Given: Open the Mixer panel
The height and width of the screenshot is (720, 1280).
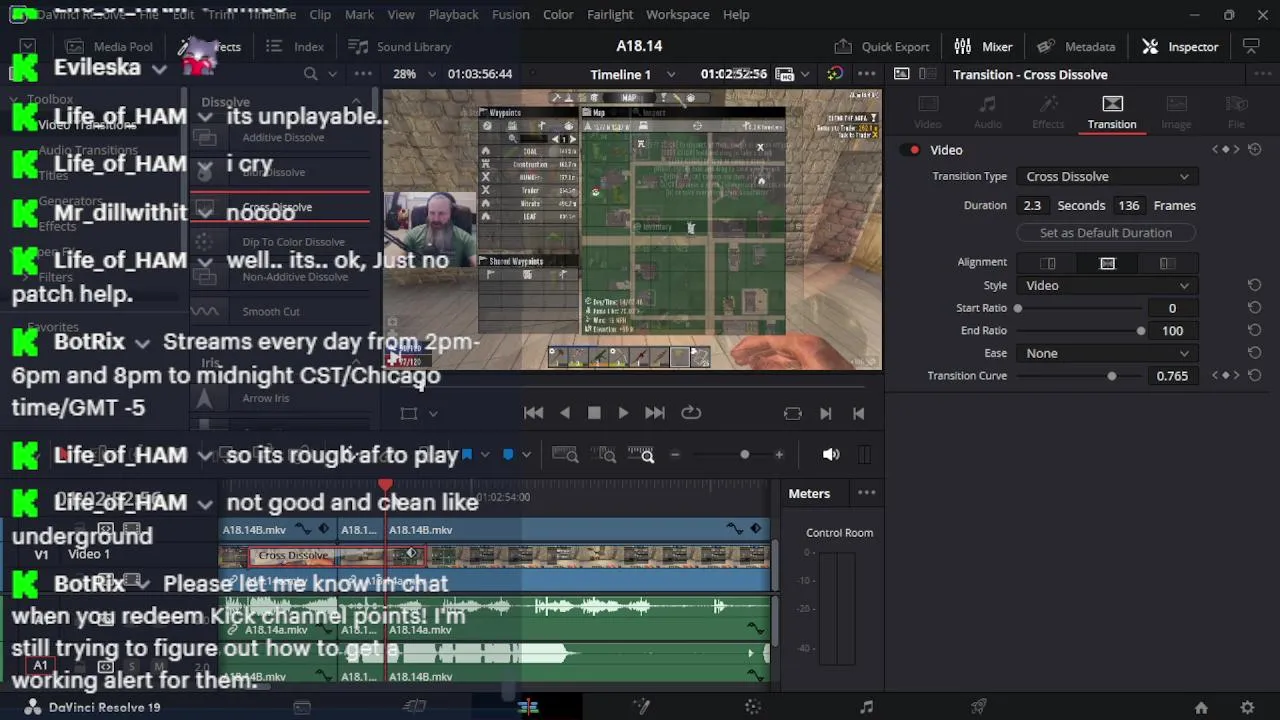Looking at the screenshot, I should pos(983,46).
